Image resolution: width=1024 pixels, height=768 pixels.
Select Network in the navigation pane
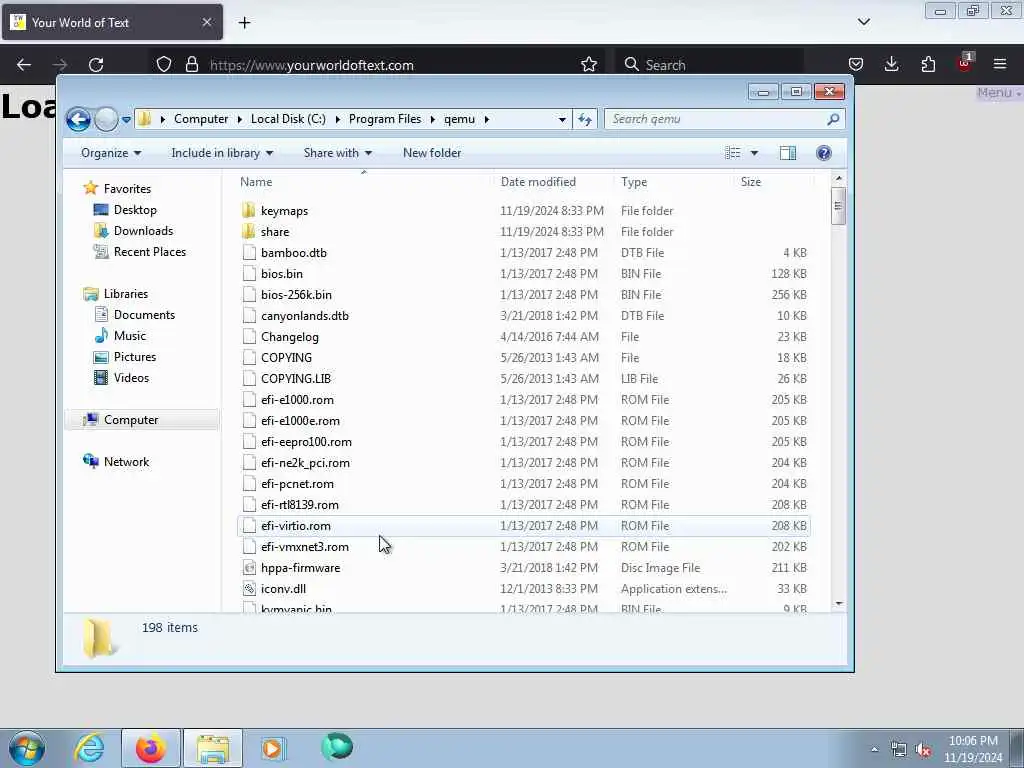tap(126, 462)
